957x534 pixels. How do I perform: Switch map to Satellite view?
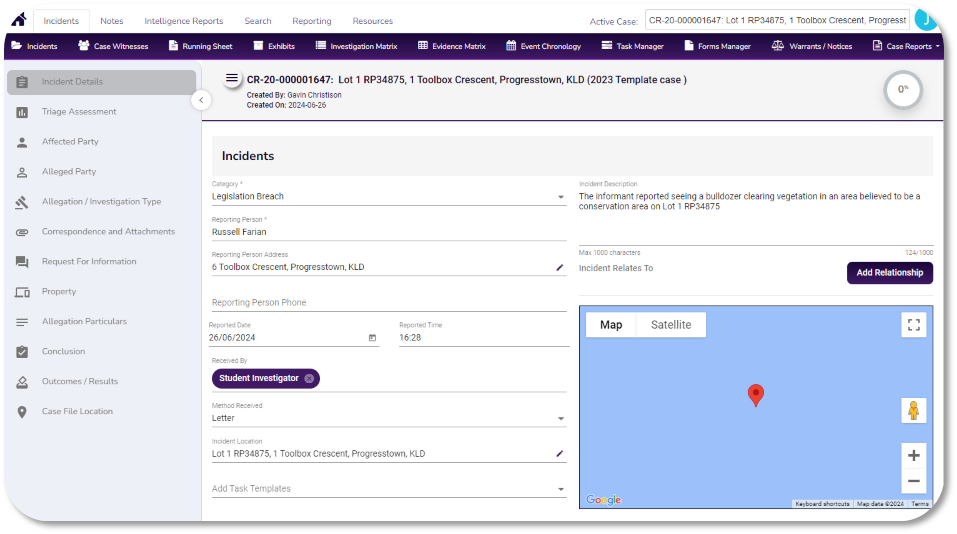(670, 325)
